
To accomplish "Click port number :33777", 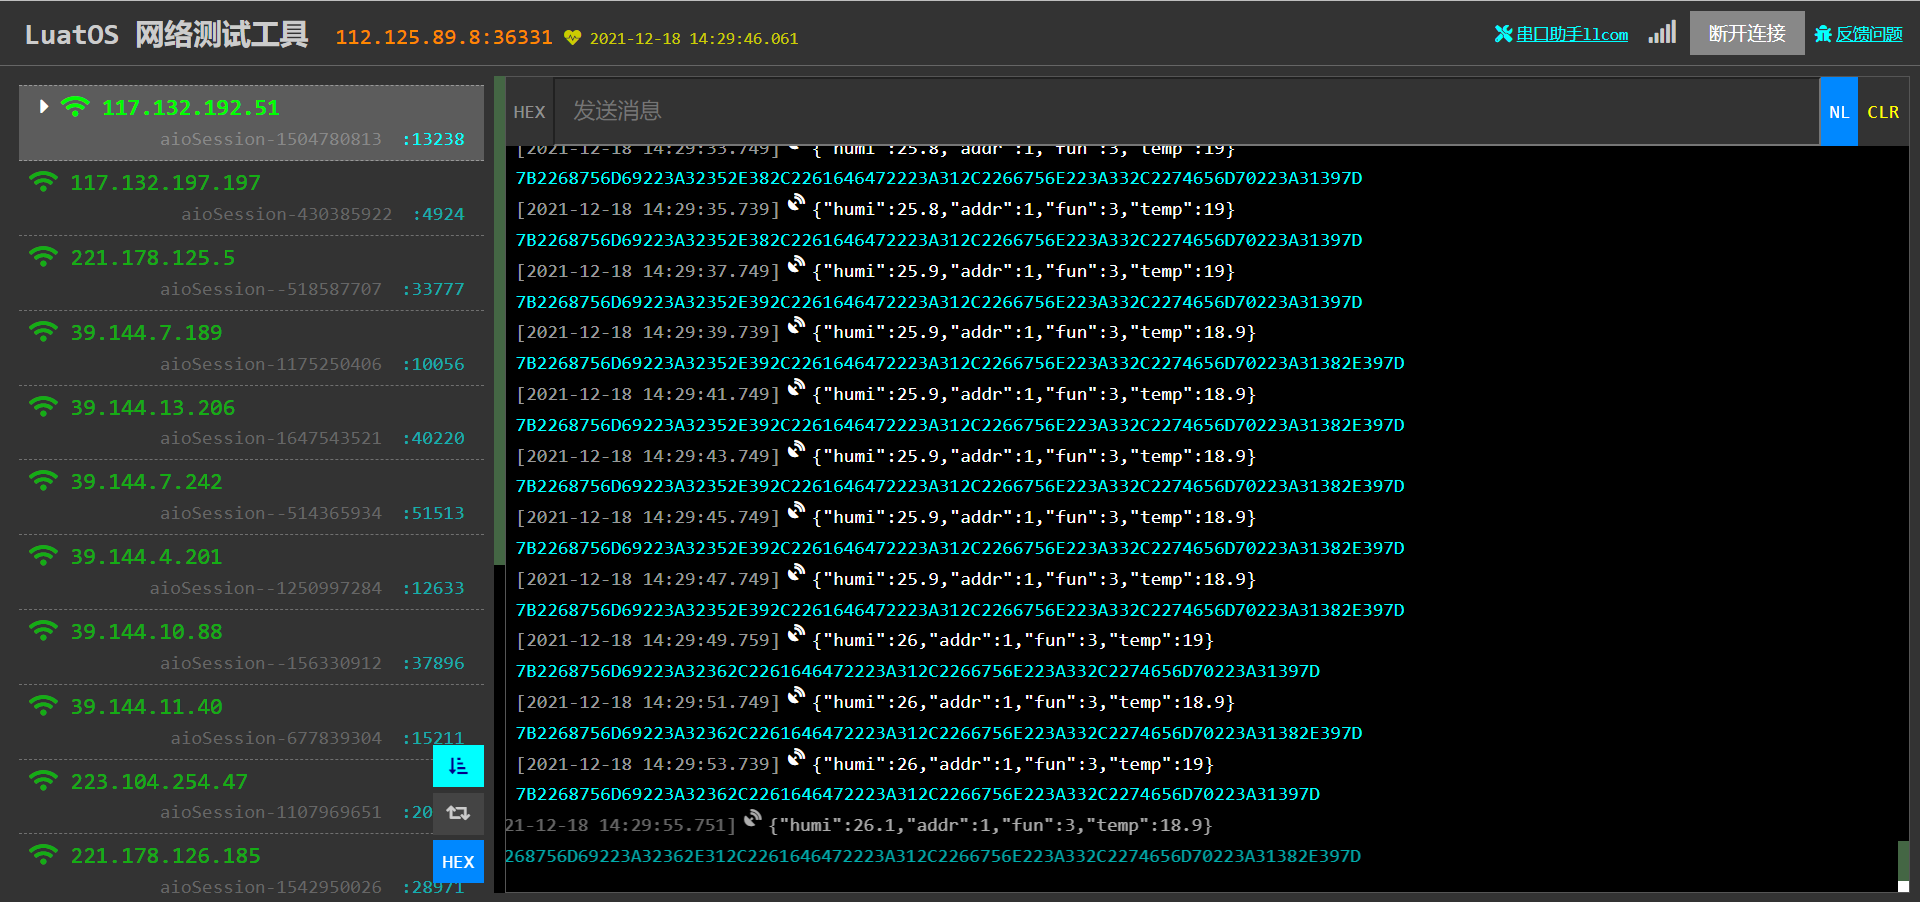I will (433, 289).
